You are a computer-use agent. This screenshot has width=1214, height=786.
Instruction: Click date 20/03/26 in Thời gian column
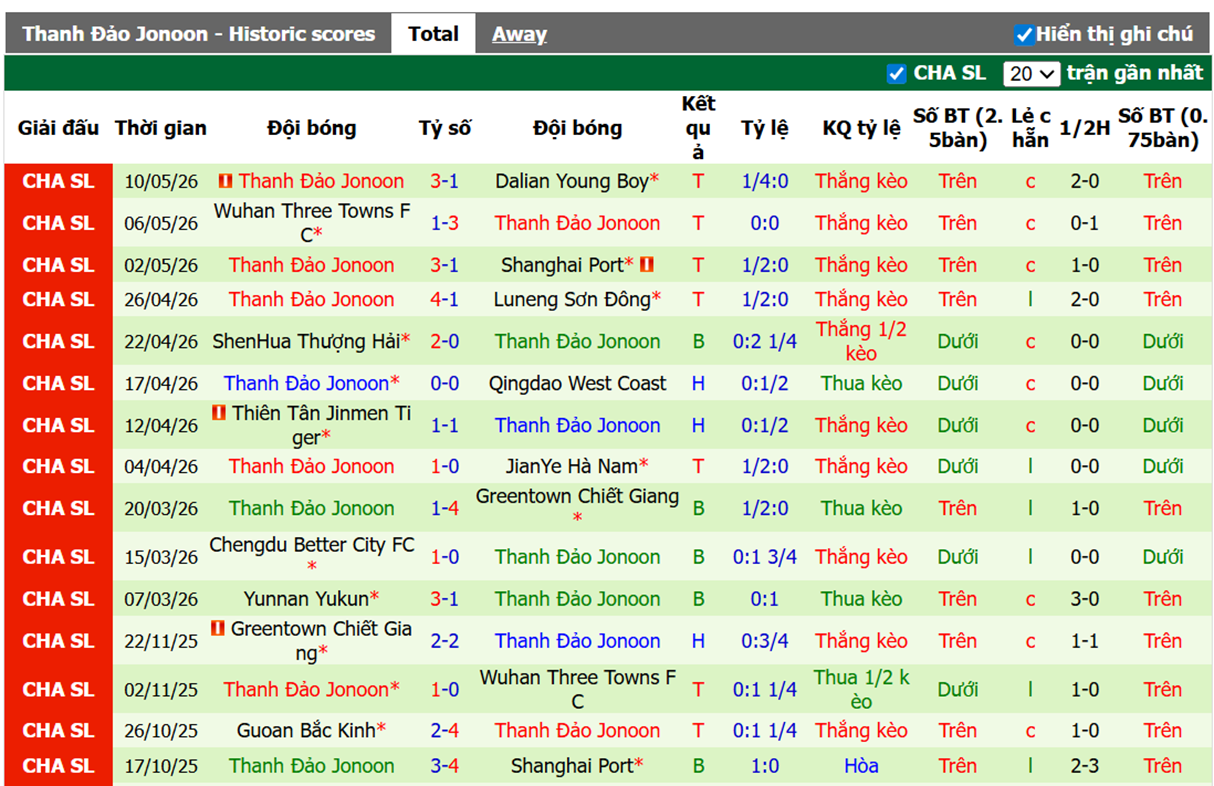[161, 508]
